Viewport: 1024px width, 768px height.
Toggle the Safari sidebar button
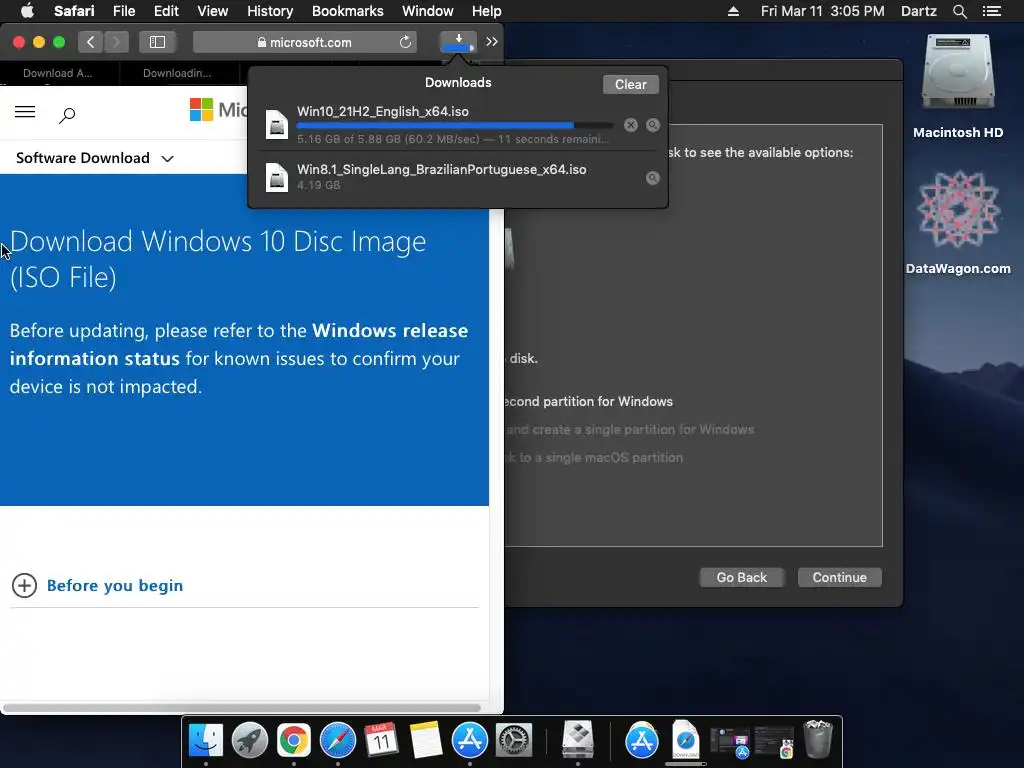(x=157, y=42)
